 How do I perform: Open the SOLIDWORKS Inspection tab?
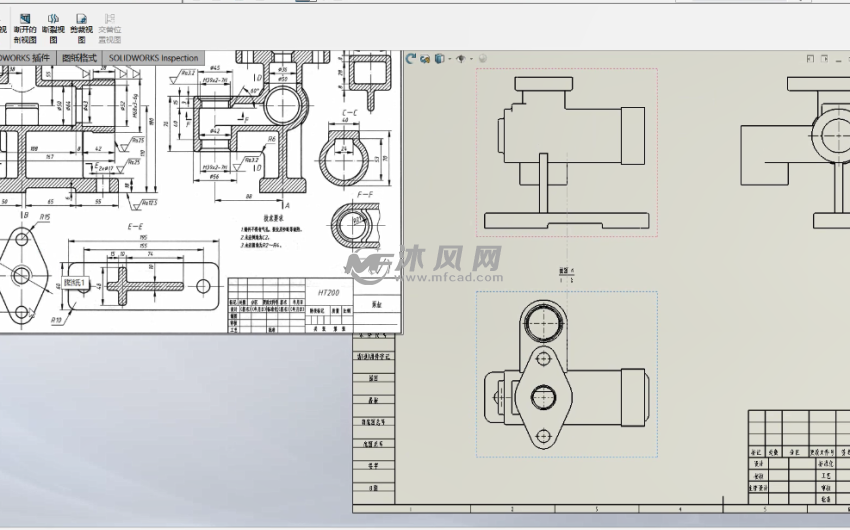click(153, 58)
